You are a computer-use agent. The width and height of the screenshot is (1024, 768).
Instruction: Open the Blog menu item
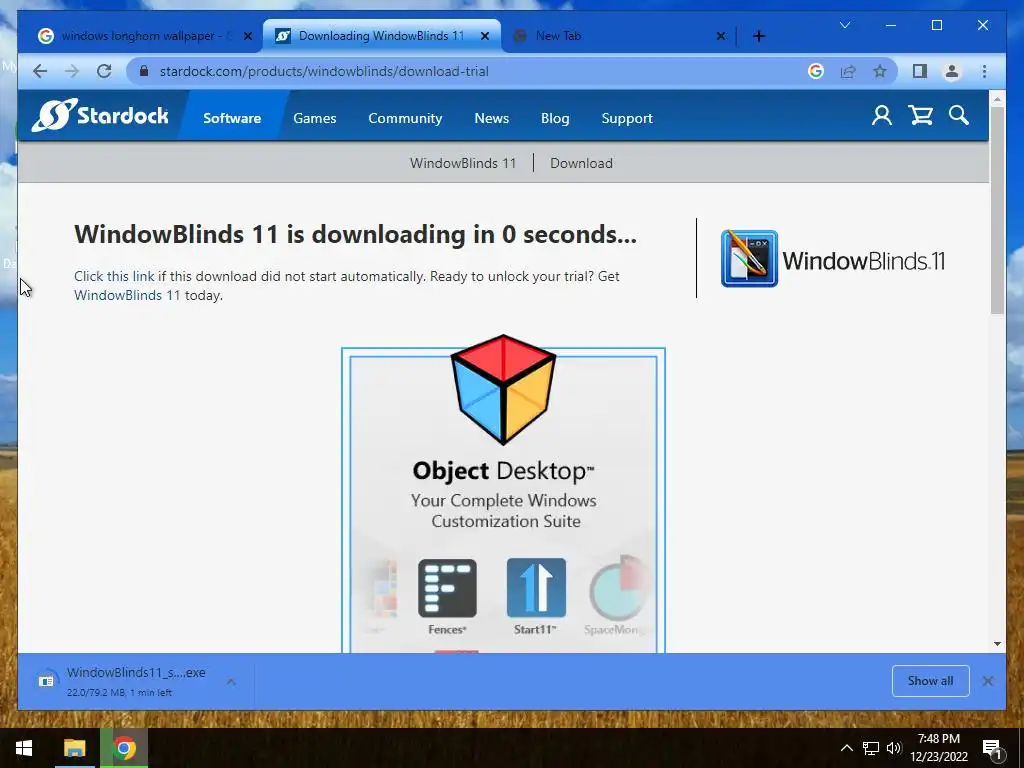pos(555,118)
